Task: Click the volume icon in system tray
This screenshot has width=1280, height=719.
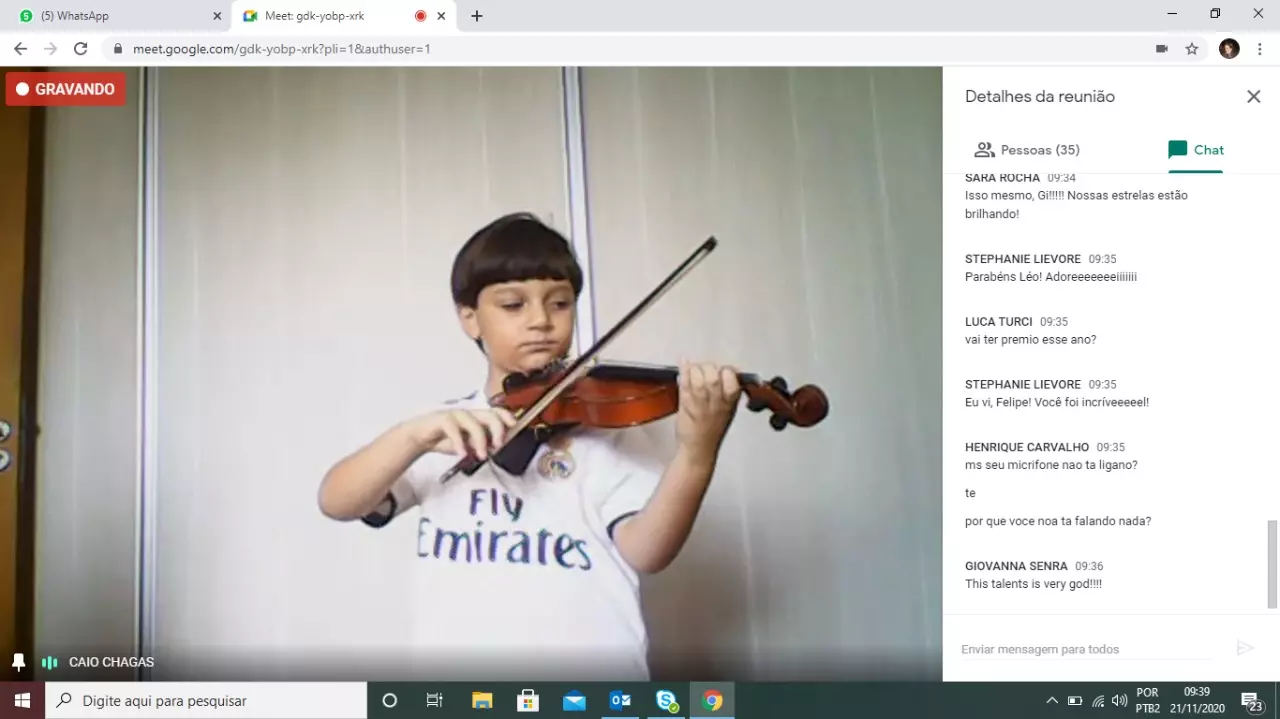Action: 1119,700
